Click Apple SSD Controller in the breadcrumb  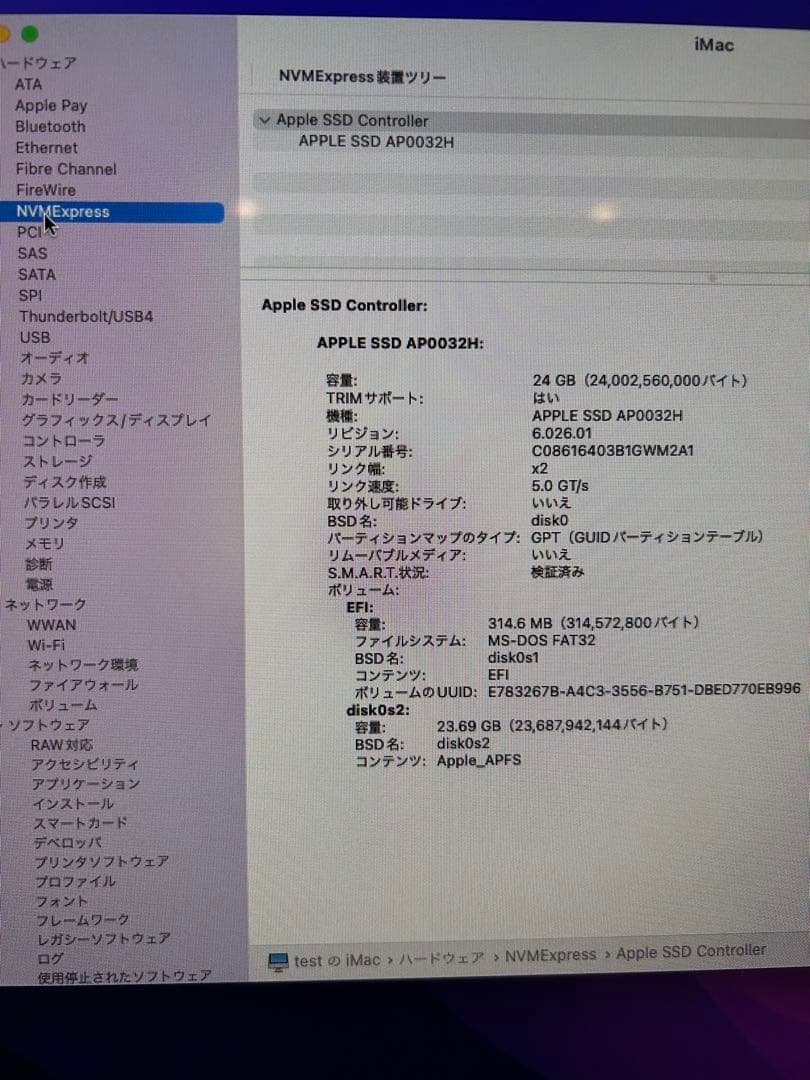690,951
